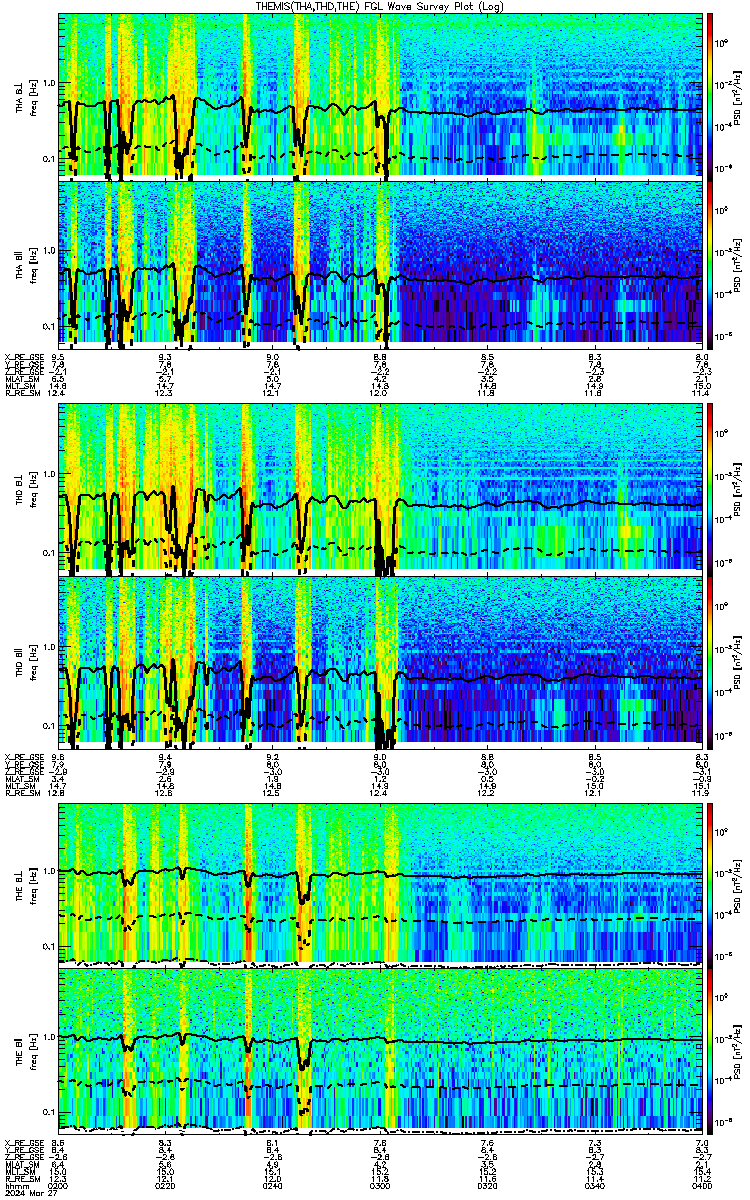Click the PSD color bar of THA B-perpendicular panel
The height and width of the screenshot is (1200, 750).
coord(710,95)
